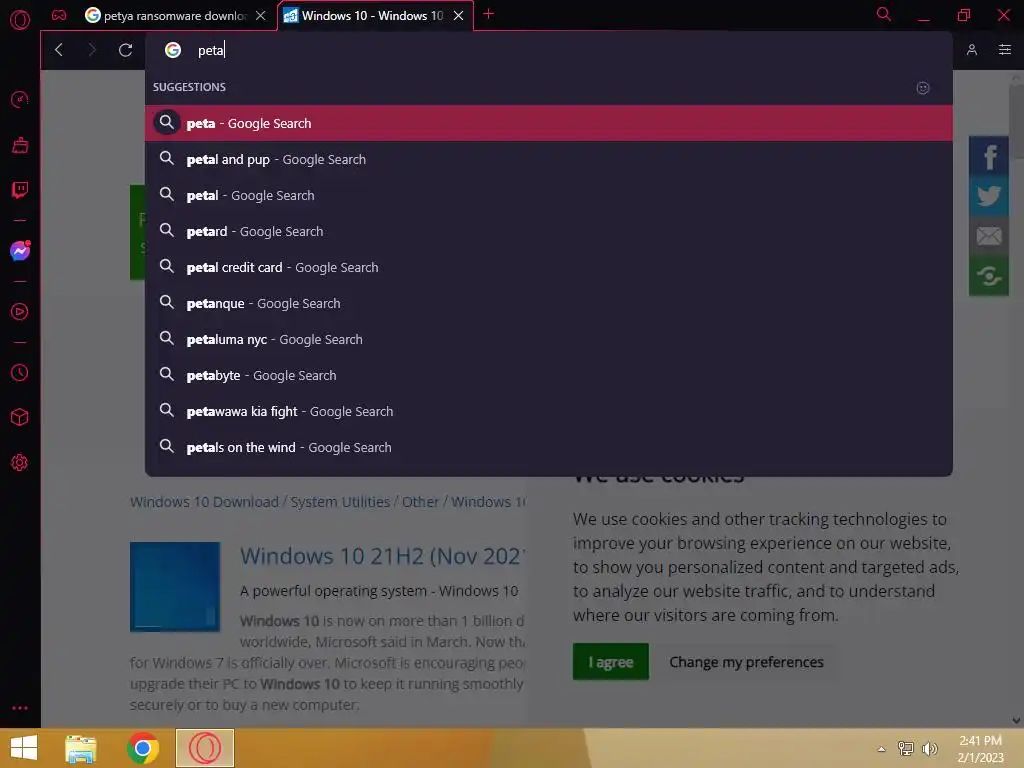Click Change my preferences button
Viewport: 1024px width, 768px height.
point(746,662)
